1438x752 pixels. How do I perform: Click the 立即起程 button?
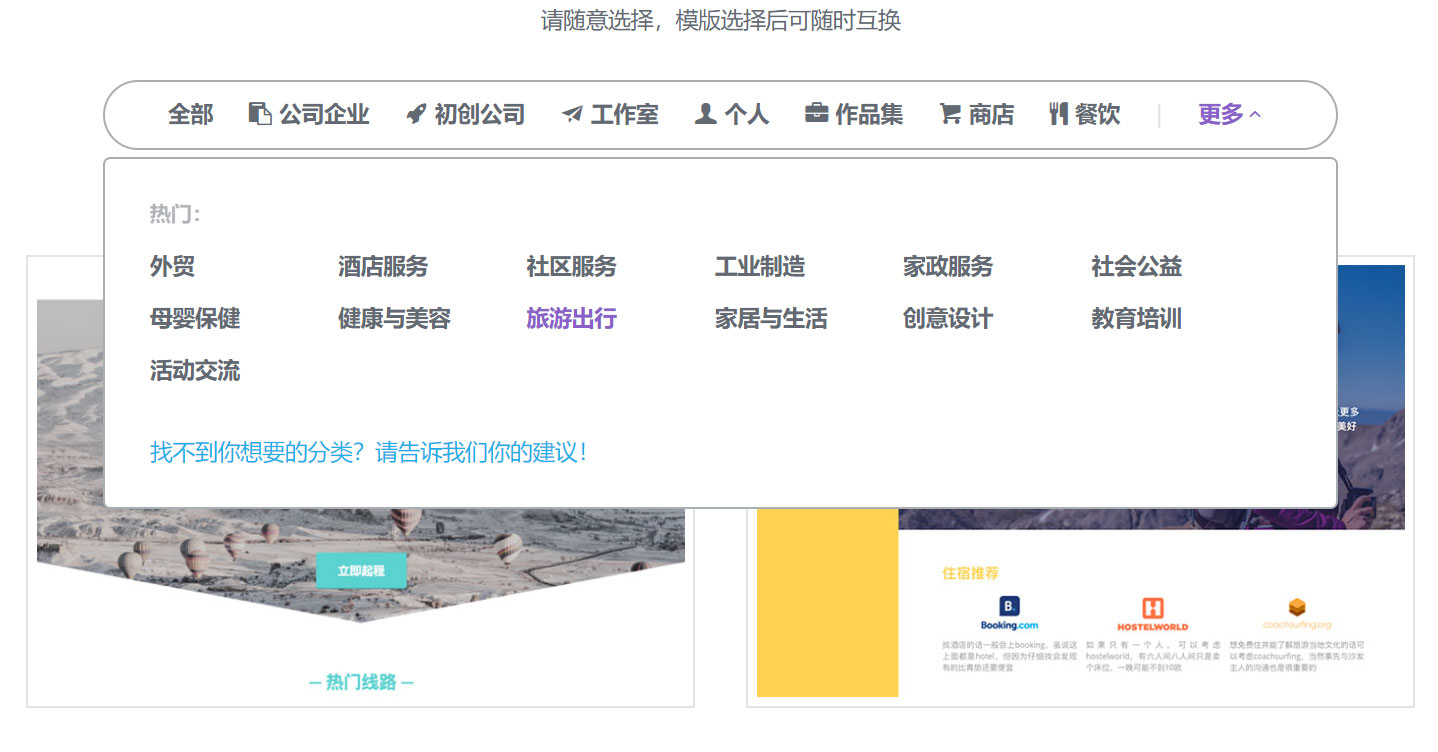(361, 570)
